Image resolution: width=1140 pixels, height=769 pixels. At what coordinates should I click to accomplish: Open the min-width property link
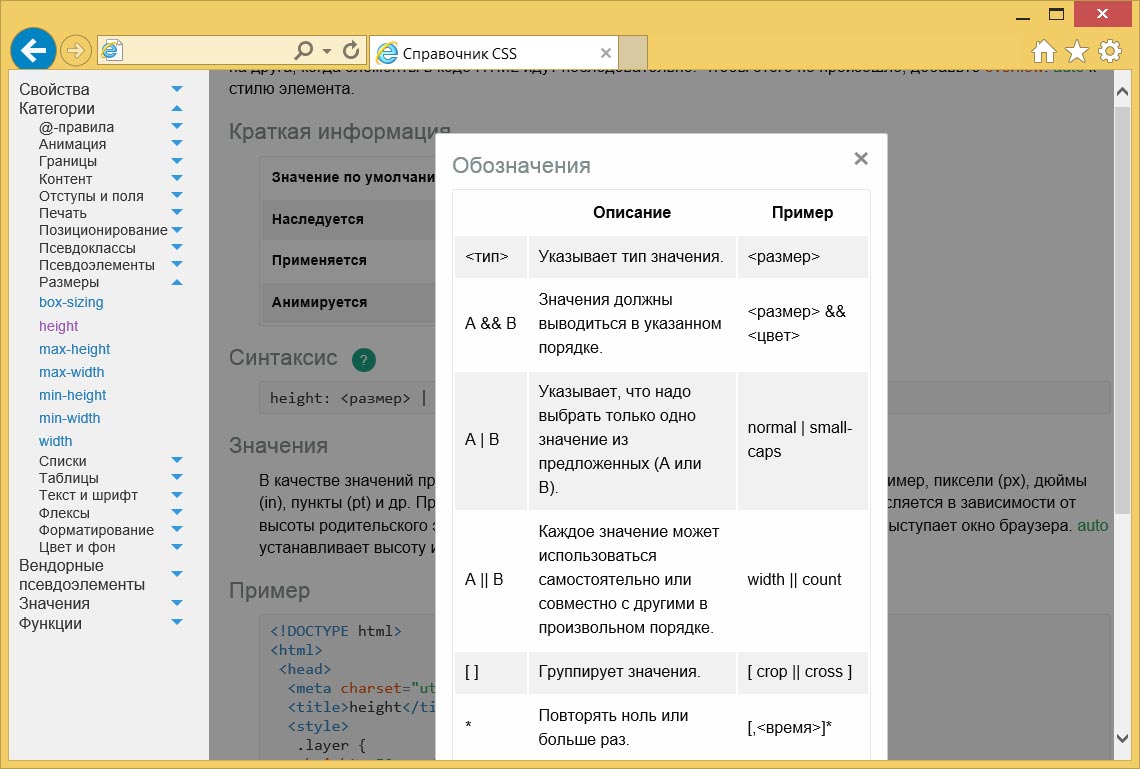(69, 418)
